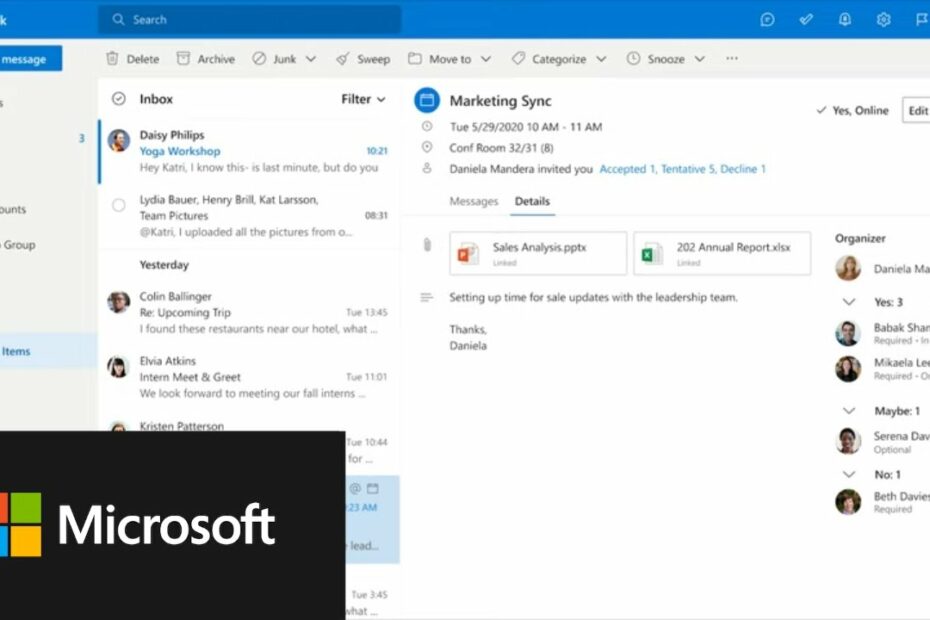This screenshot has width=930, height=620.
Task: Click the PowerPoint file icon
Action: coord(468,254)
